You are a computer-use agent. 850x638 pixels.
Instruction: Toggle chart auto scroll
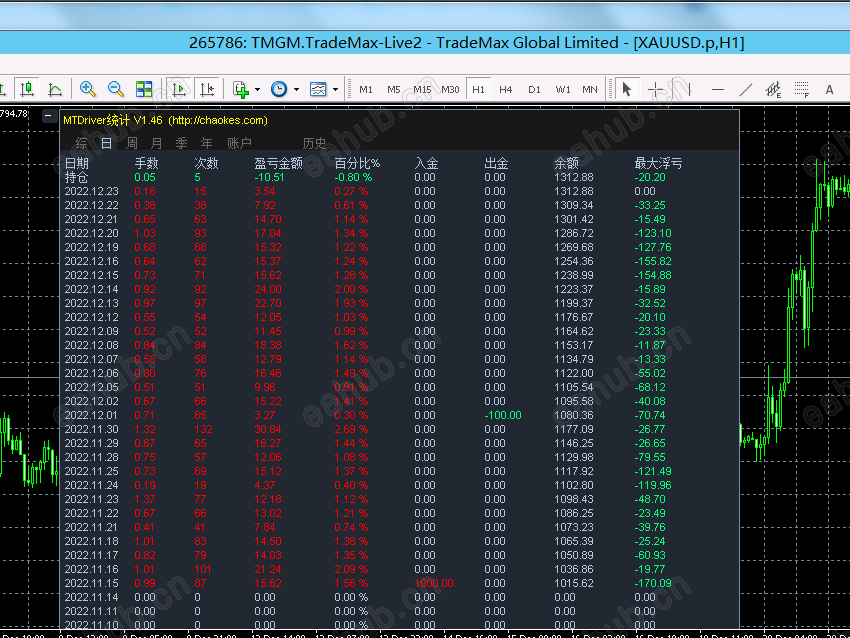click(x=178, y=88)
